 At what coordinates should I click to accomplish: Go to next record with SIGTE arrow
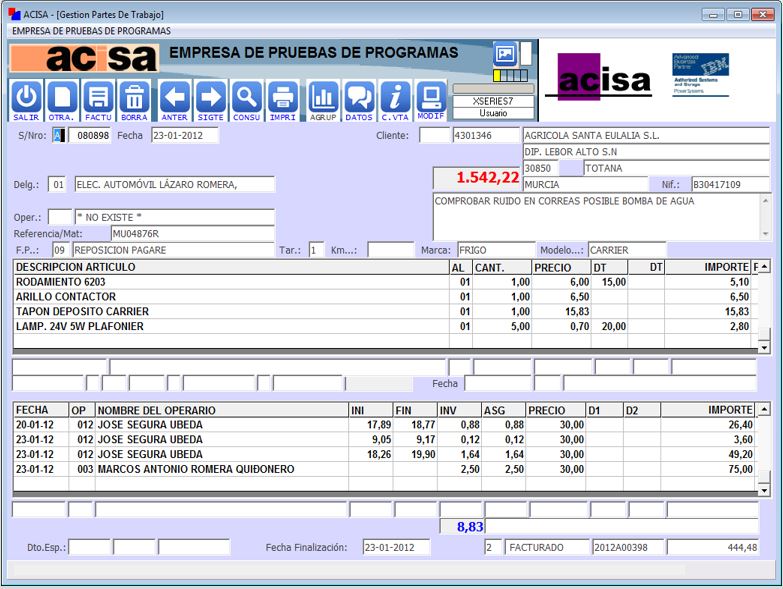(x=210, y=100)
